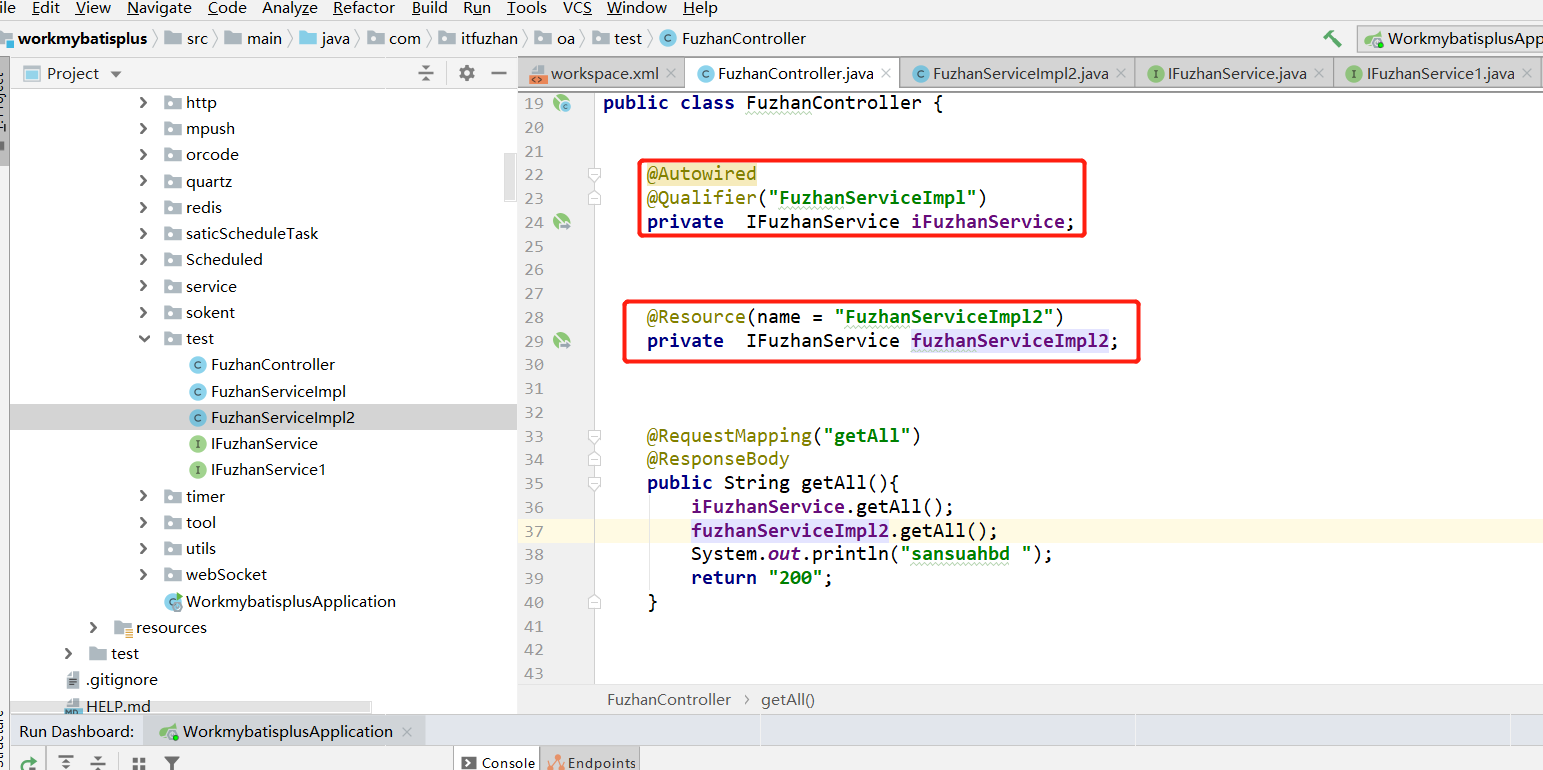
Task: Click @ResponseBody annotation on line 34
Action: tap(718, 459)
